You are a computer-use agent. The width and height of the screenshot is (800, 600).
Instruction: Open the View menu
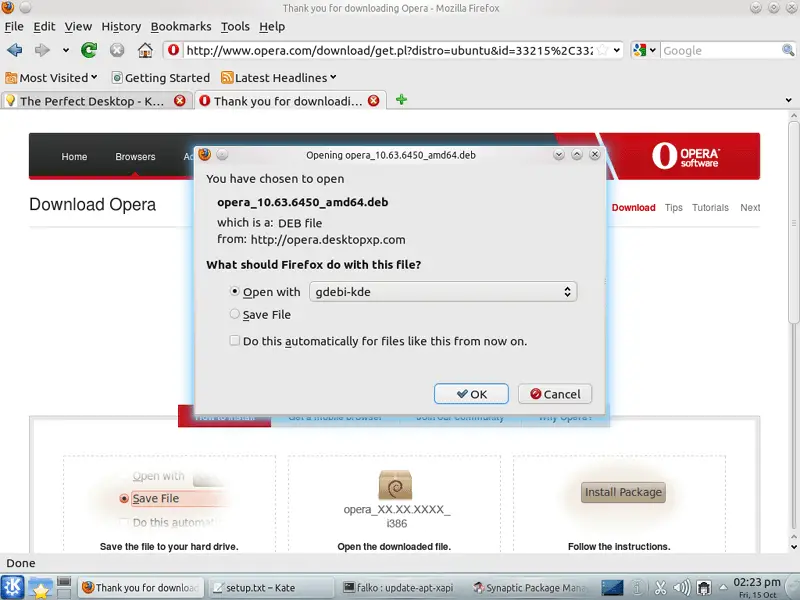(78, 27)
